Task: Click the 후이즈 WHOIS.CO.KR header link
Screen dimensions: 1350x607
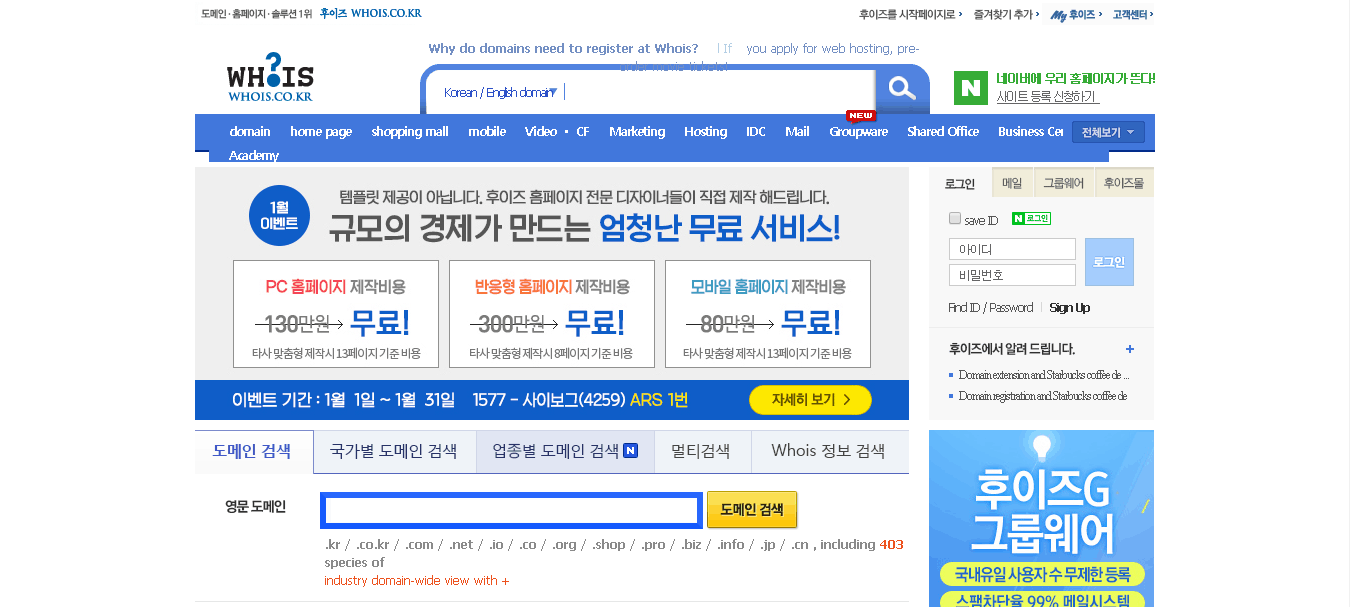Action: pos(371,14)
